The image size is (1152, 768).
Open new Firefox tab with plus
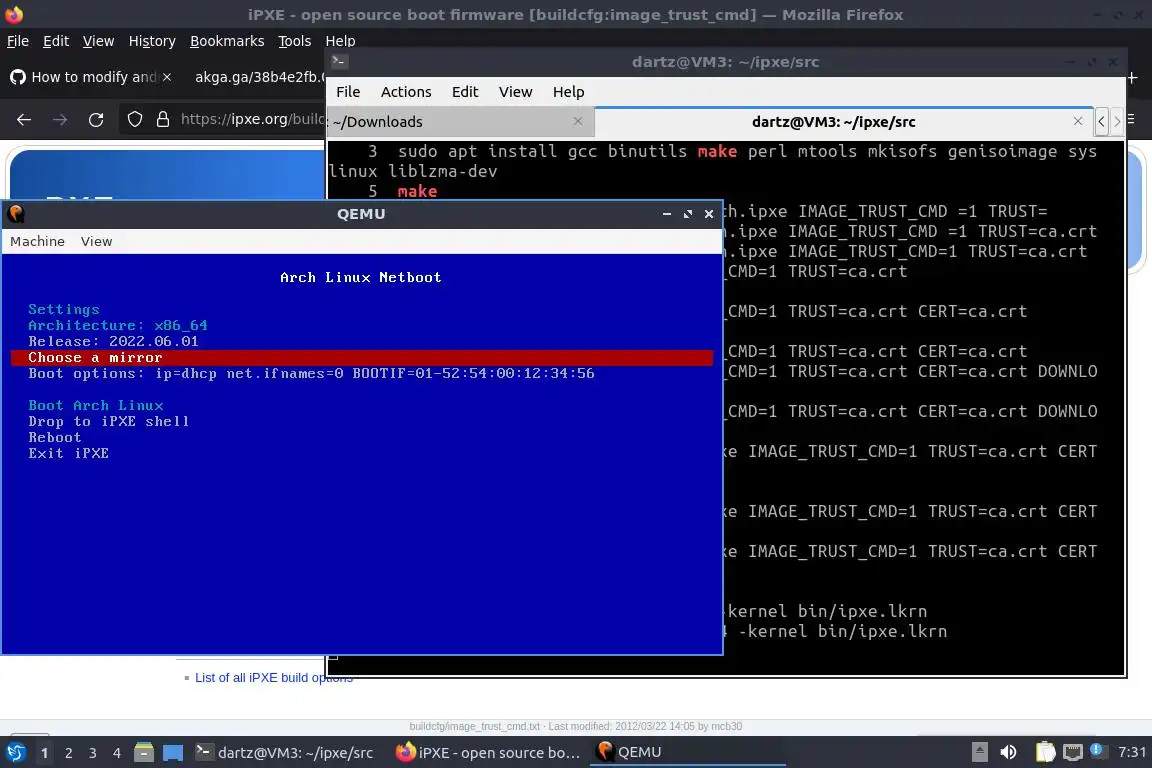click(1132, 77)
